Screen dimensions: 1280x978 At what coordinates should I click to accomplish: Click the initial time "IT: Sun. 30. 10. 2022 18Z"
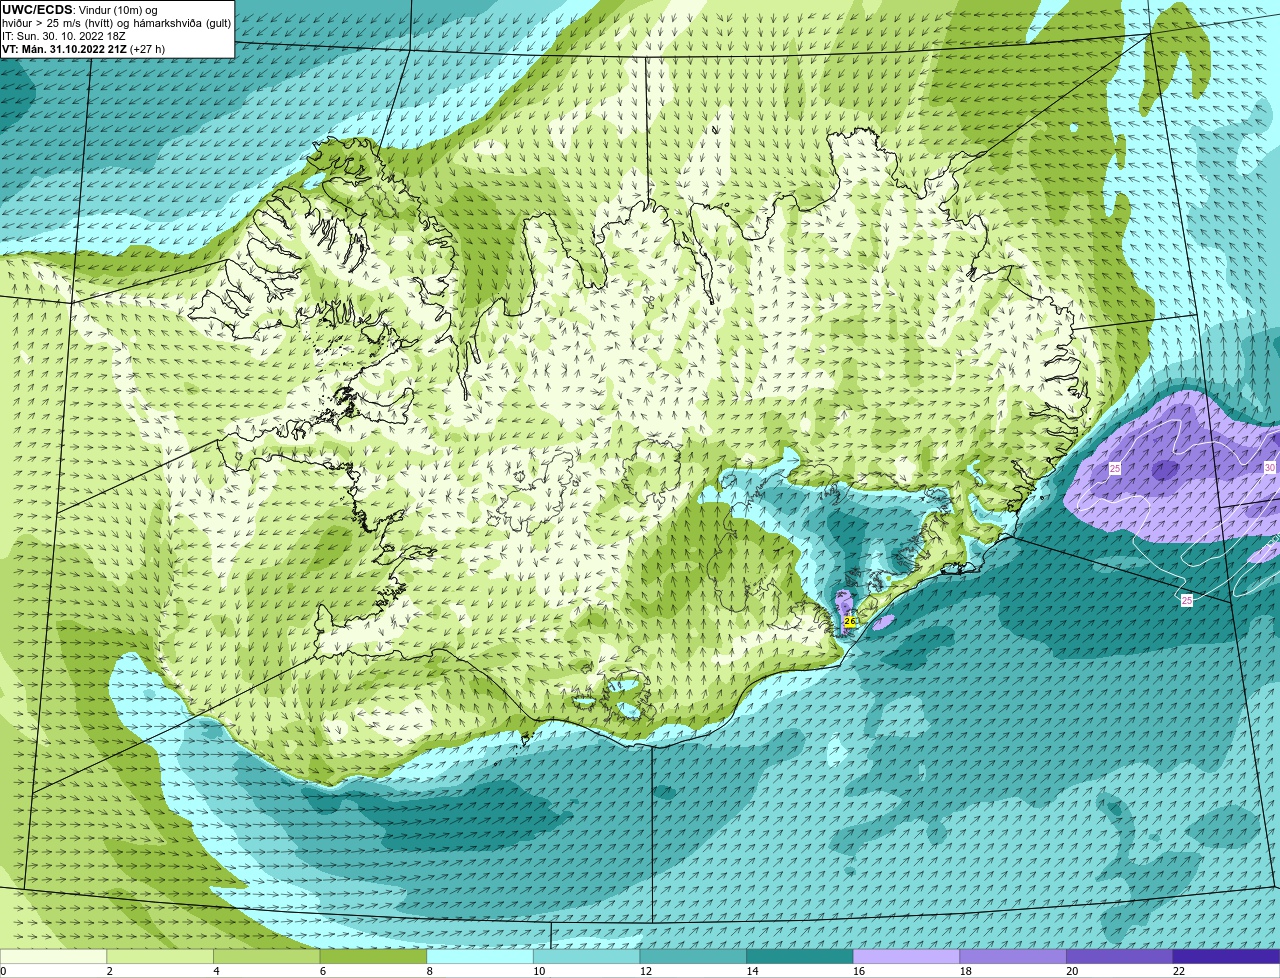click(65, 36)
